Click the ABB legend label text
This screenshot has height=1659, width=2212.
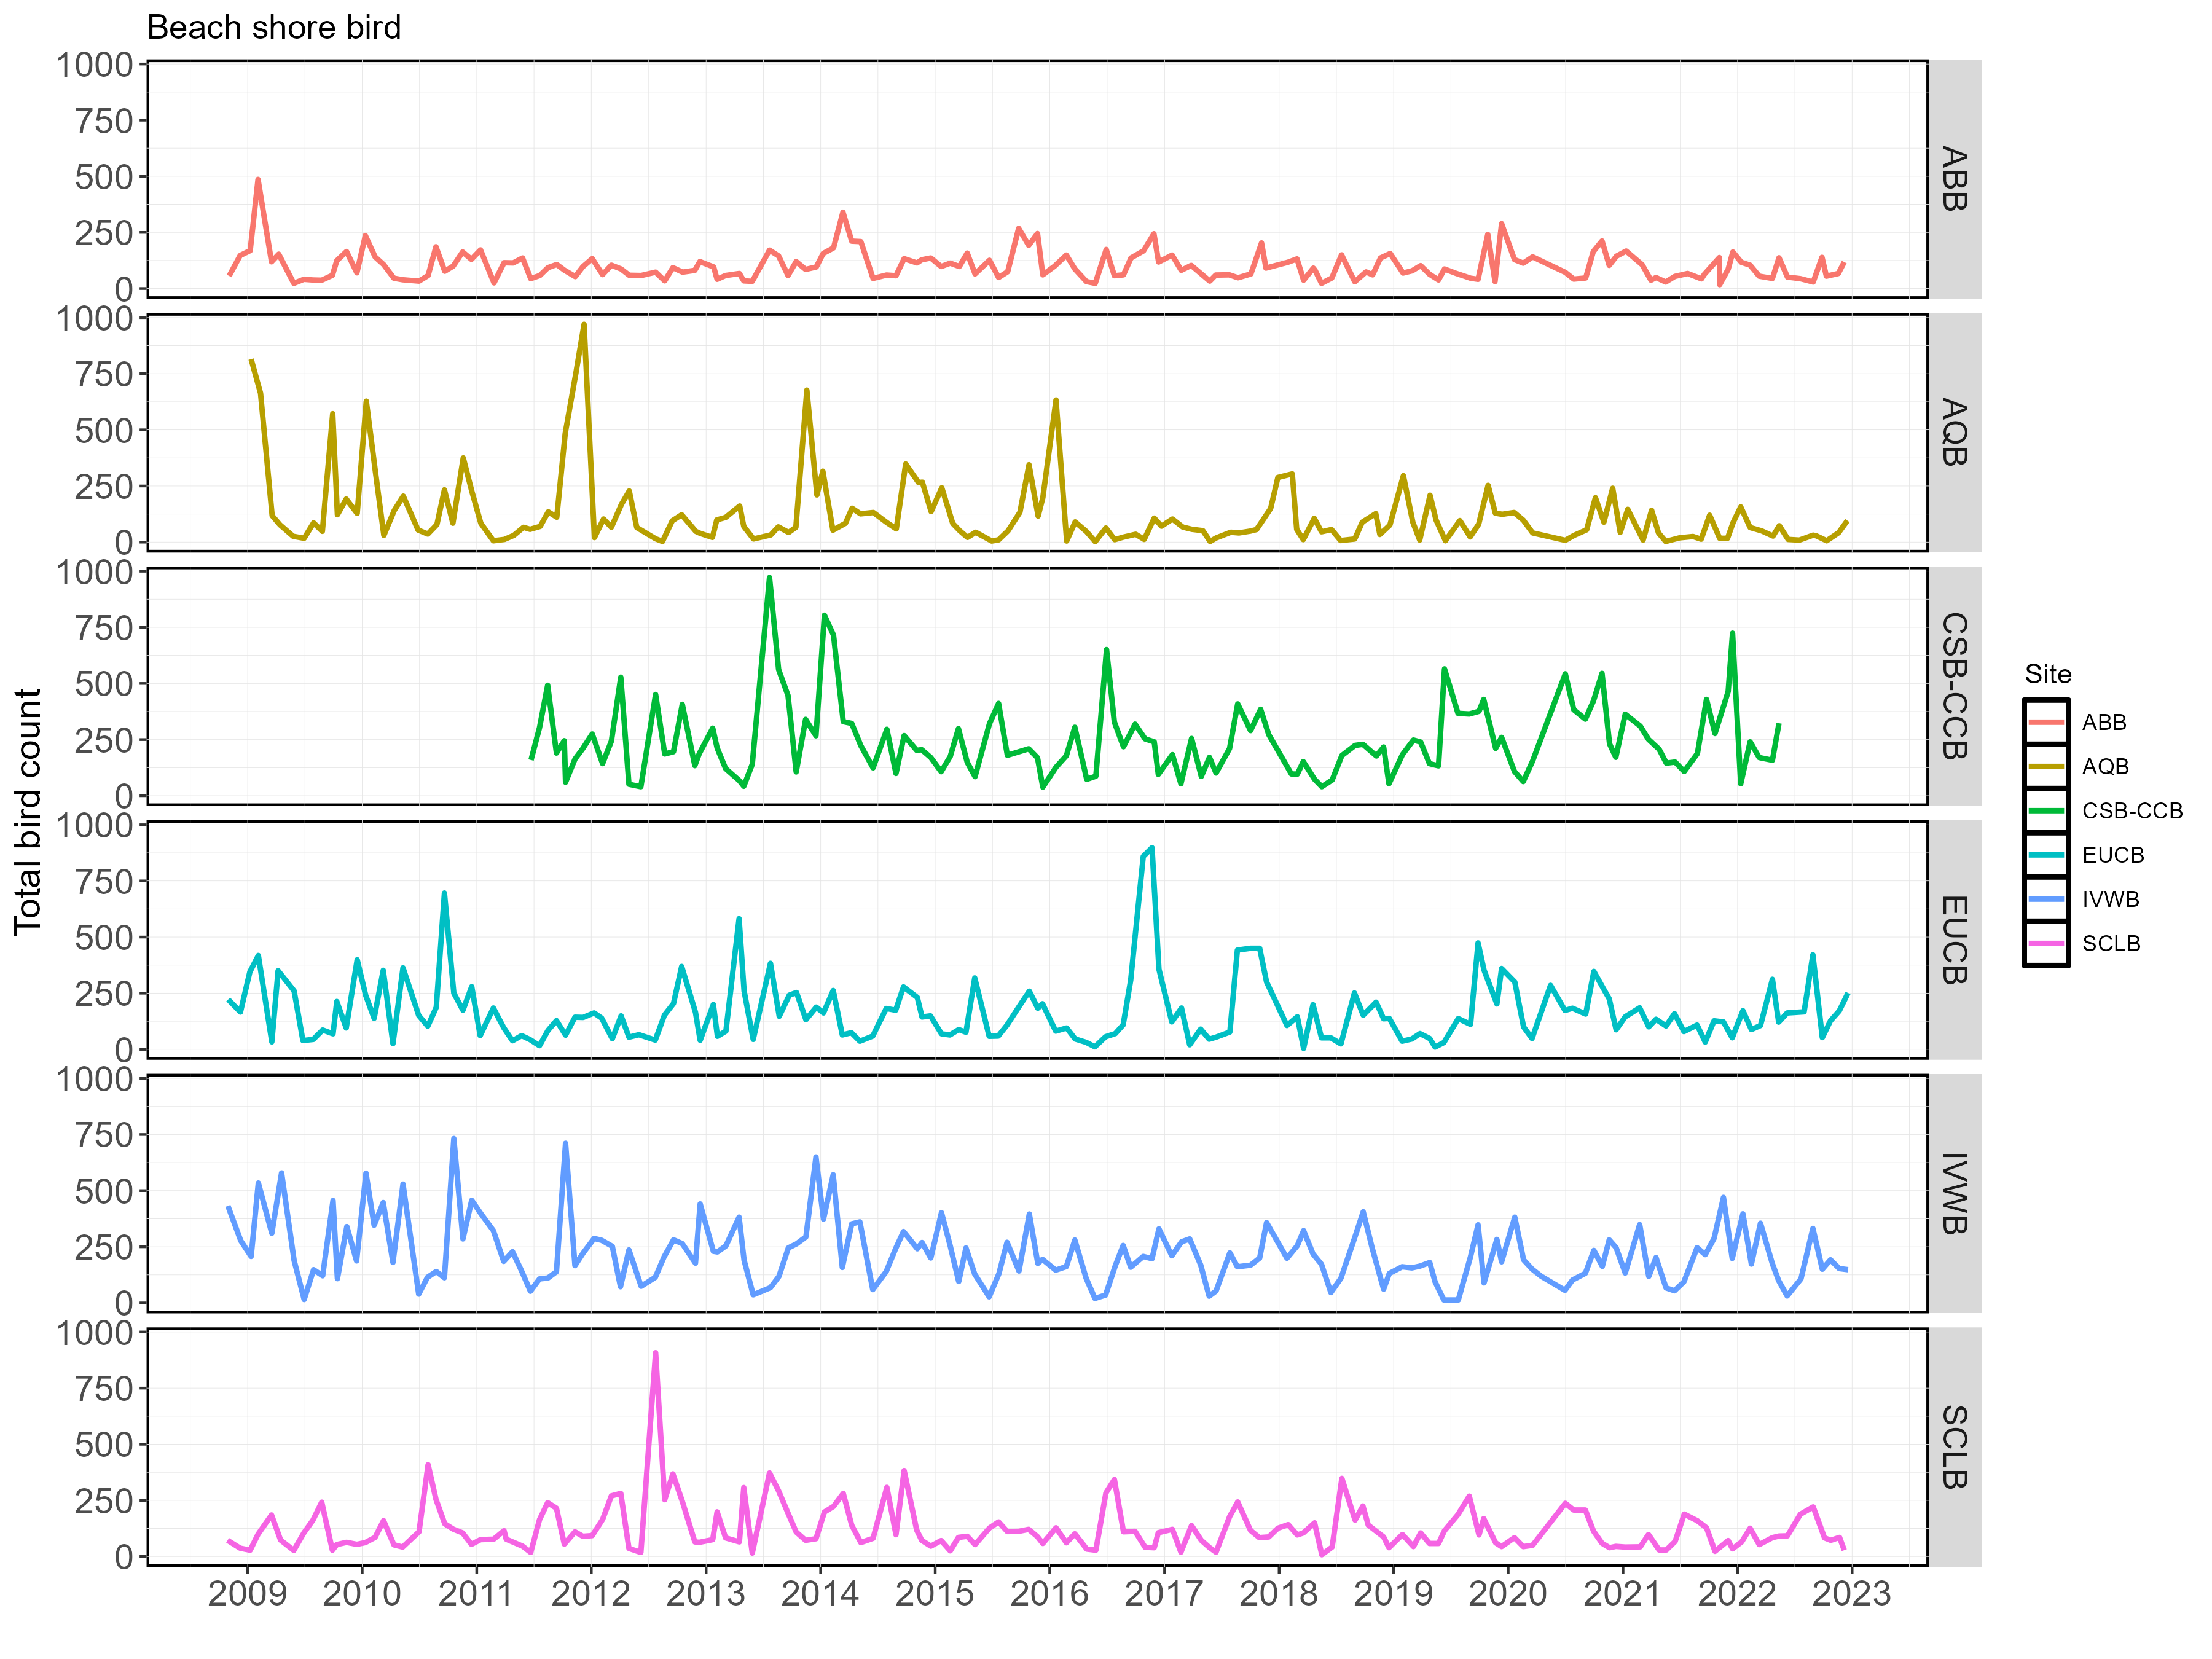[2104, 722]
